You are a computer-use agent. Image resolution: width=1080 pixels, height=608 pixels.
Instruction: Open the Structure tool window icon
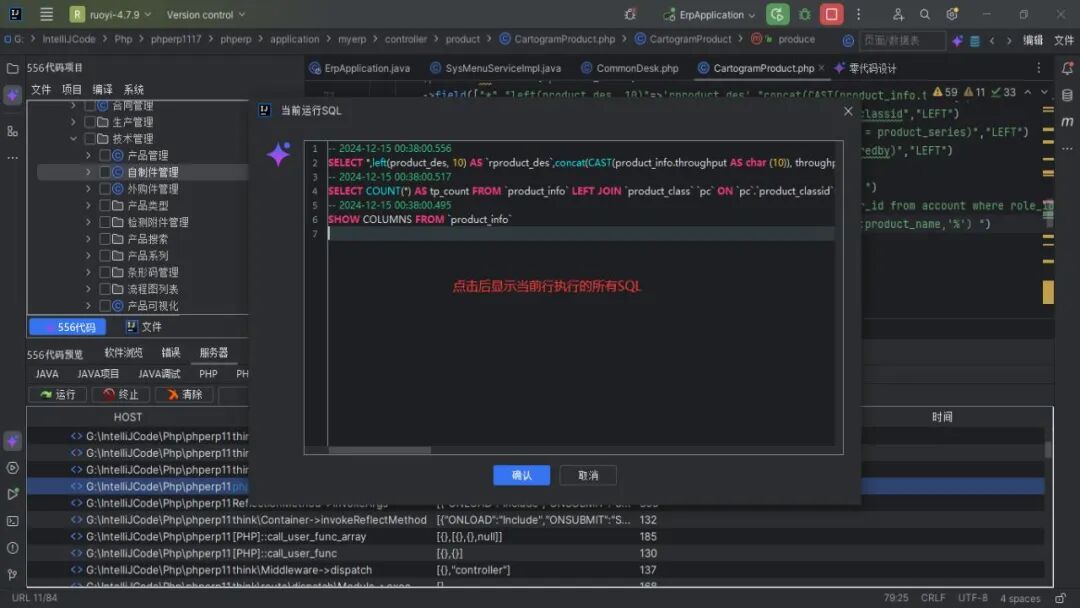[12, 131]
